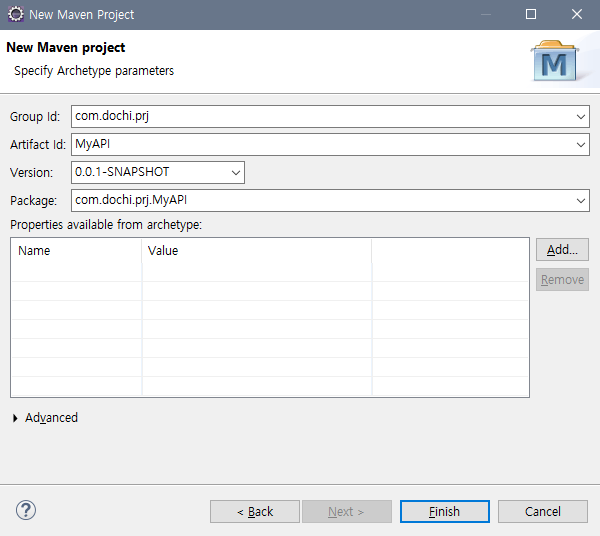This screenshot has height=536, width=600.
Task: Click the "Package:" label
Action: pyautogui.click(x=34, y=201)
